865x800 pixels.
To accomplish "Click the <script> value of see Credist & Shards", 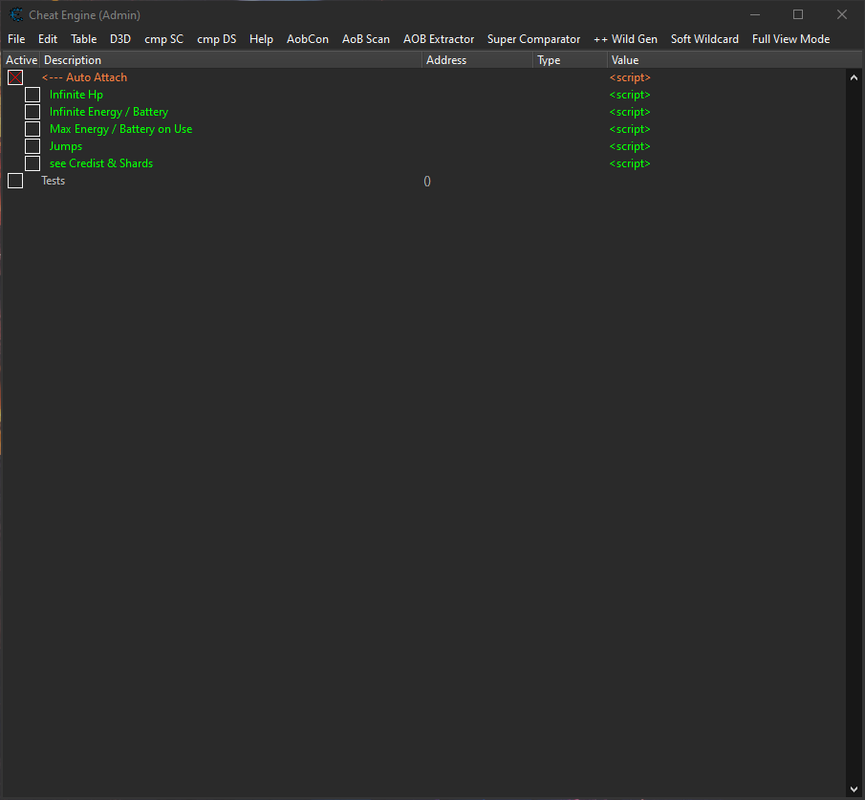I will point(629,163).
